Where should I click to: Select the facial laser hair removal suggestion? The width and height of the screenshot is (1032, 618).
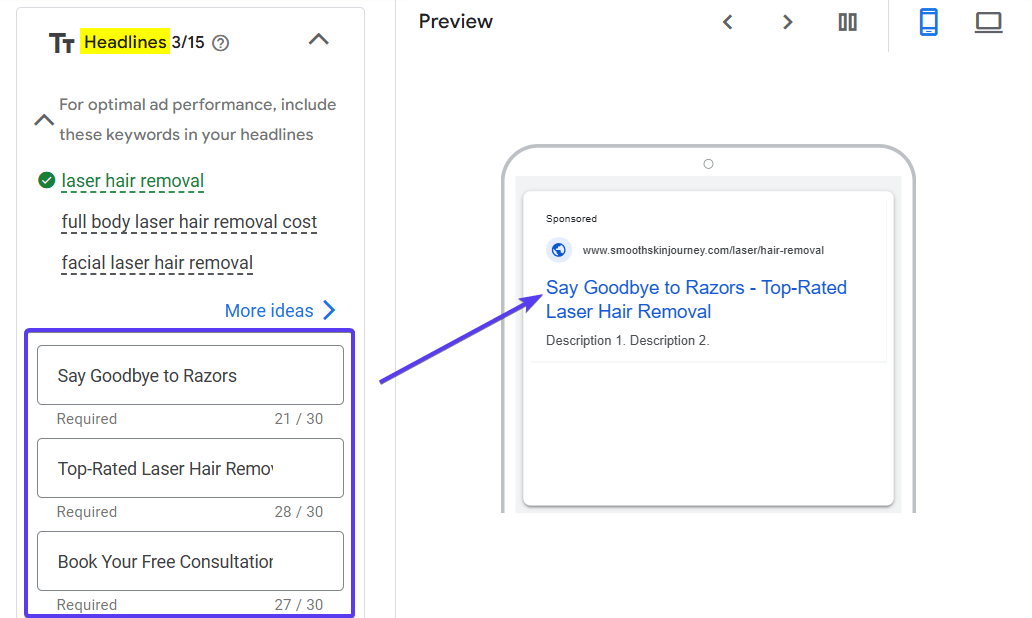point(157,263)
